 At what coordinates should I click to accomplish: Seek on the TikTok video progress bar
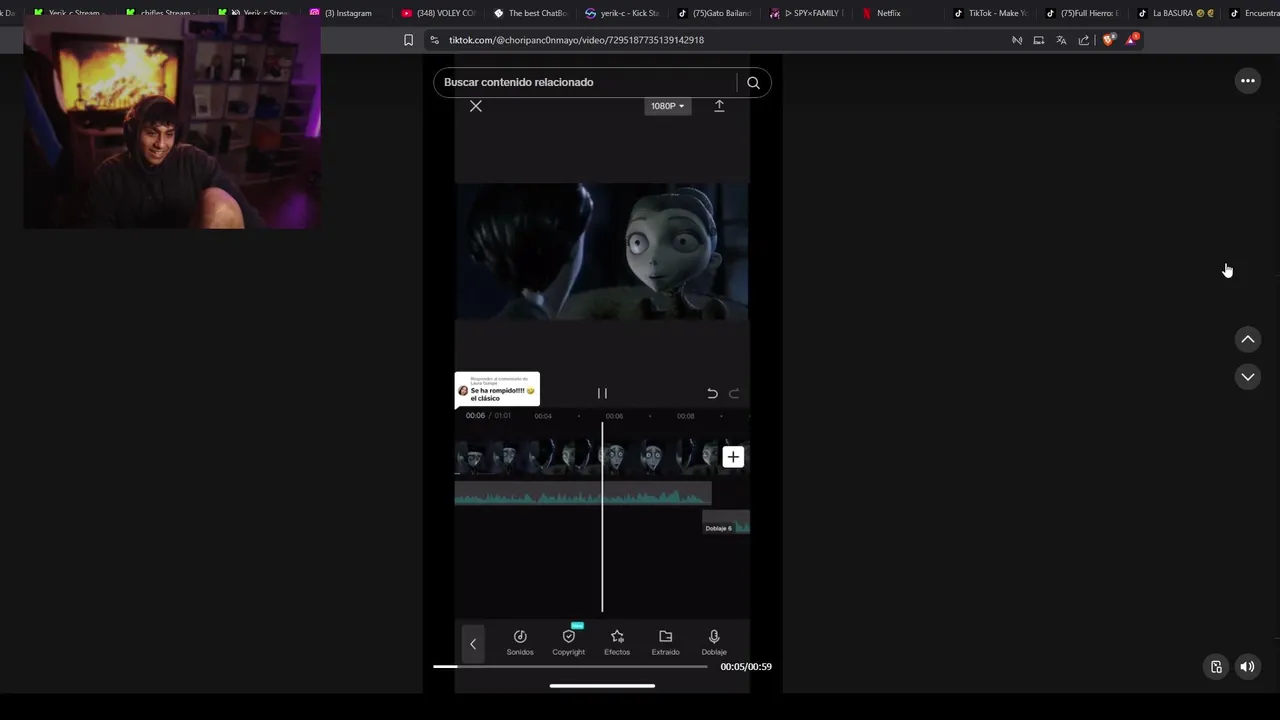click(x=570, y=667)
